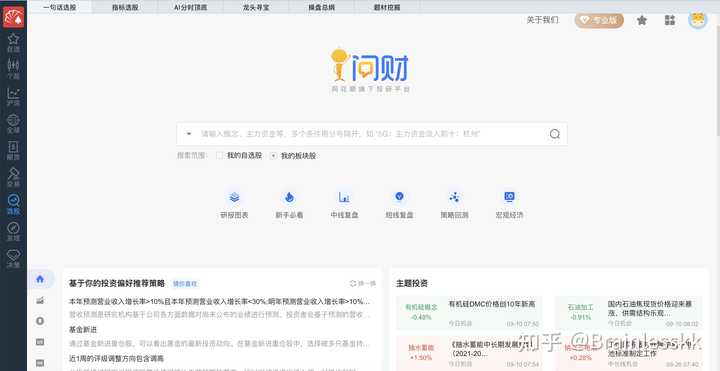
Task: Open the 龙头寻宝 tab
Action: 256,7
